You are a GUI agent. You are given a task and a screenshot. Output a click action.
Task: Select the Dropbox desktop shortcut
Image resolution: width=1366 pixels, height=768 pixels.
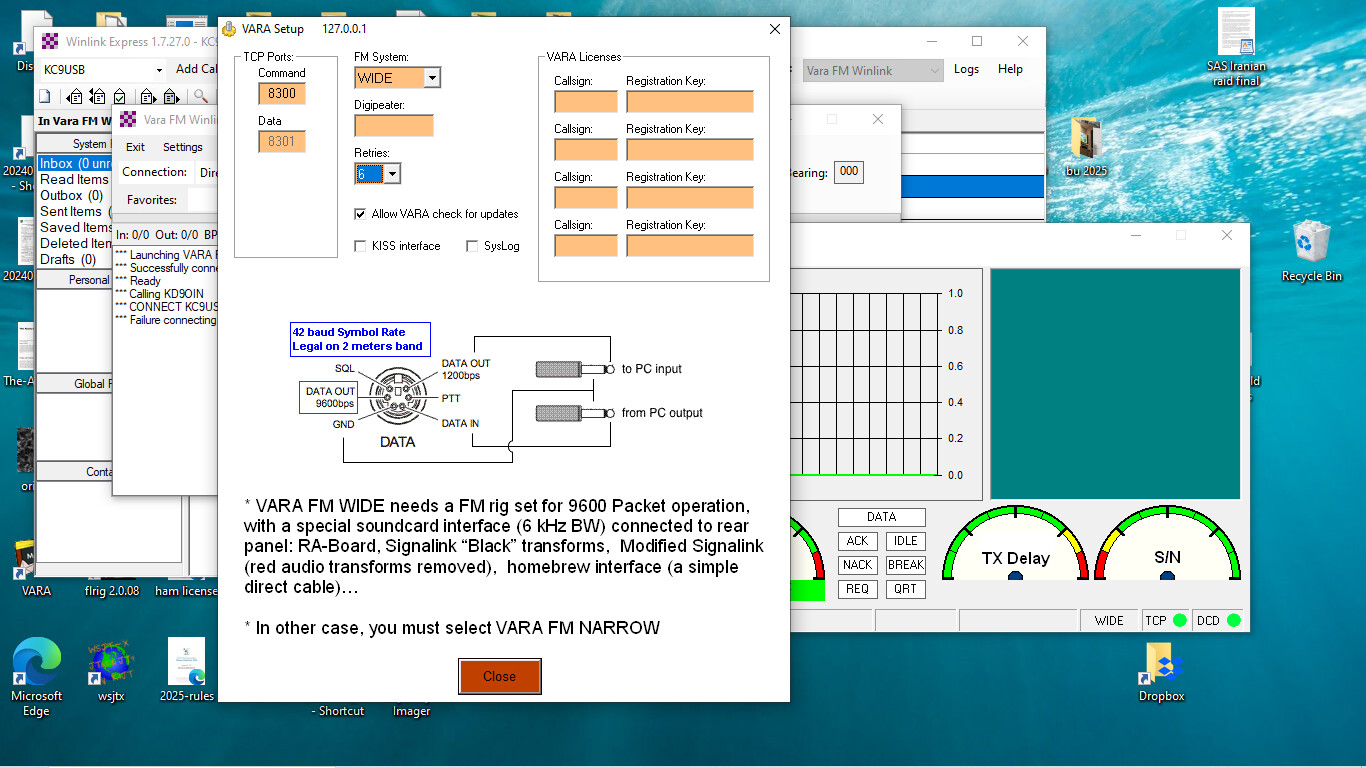1161,664
